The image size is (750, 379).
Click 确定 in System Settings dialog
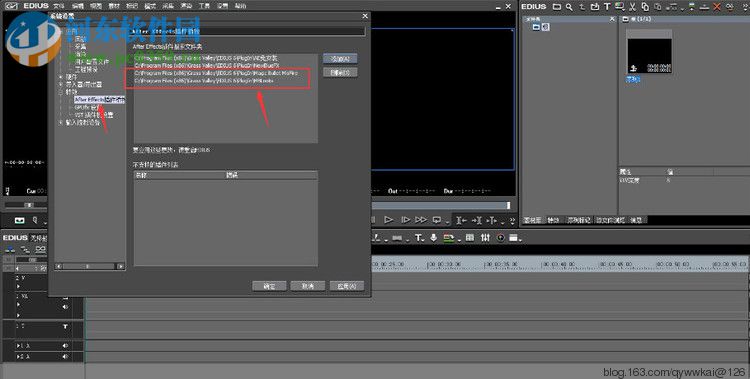click(x=269, y=286)
